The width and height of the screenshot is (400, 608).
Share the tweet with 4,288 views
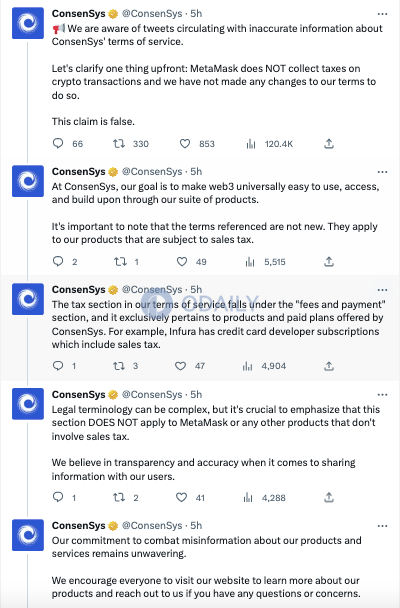(329, 497)
